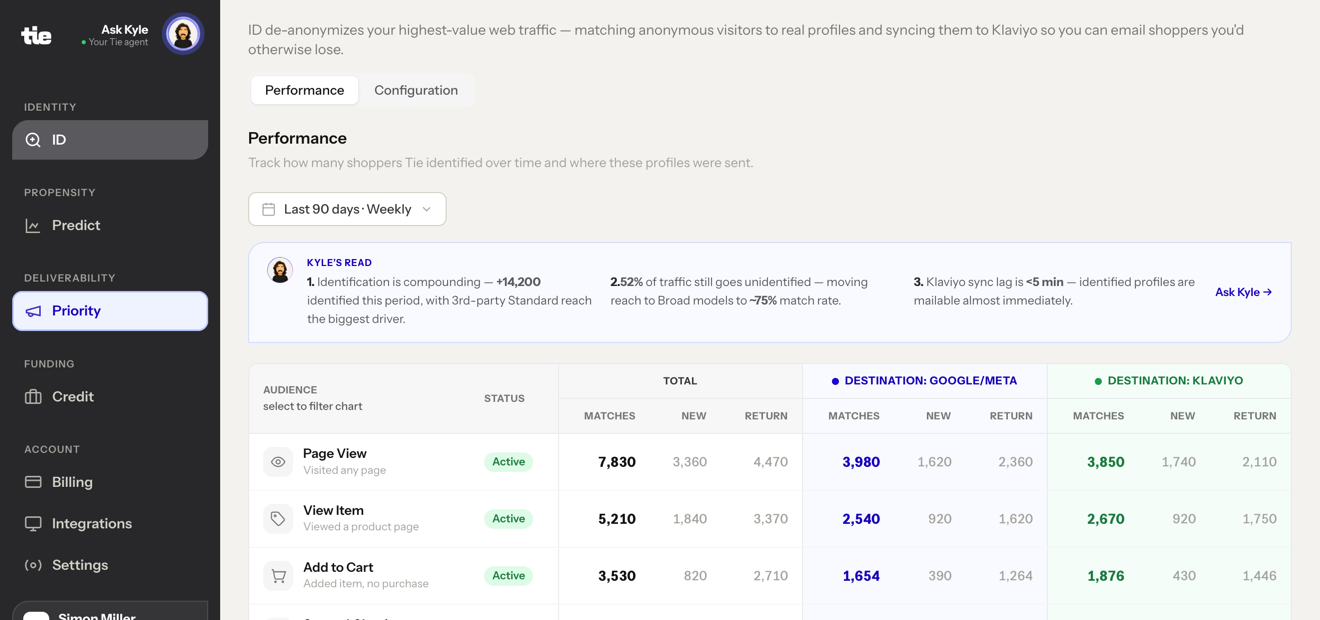Expand date range chevron arrow
The height and width of the screenshot is (620, 1320).
pos(427,209)
